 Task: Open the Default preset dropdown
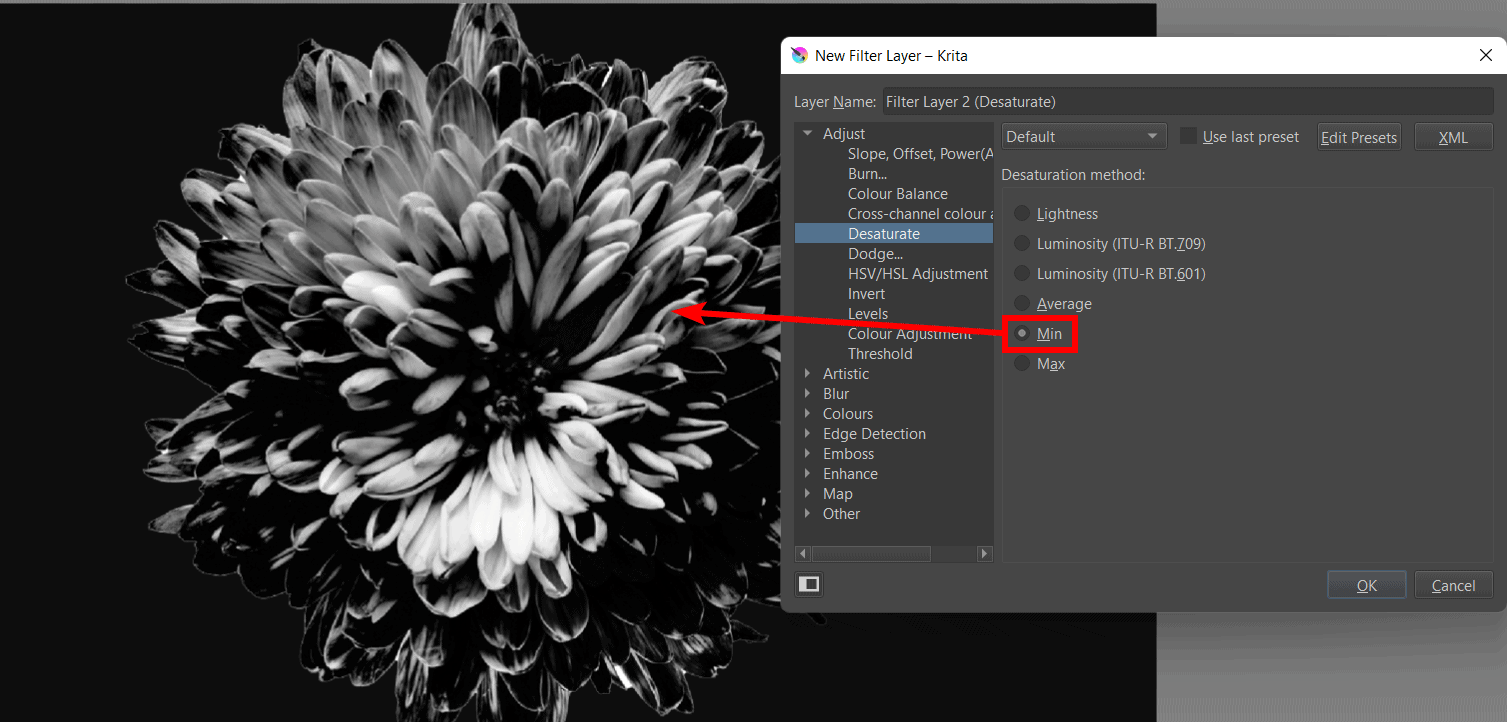1084,137
